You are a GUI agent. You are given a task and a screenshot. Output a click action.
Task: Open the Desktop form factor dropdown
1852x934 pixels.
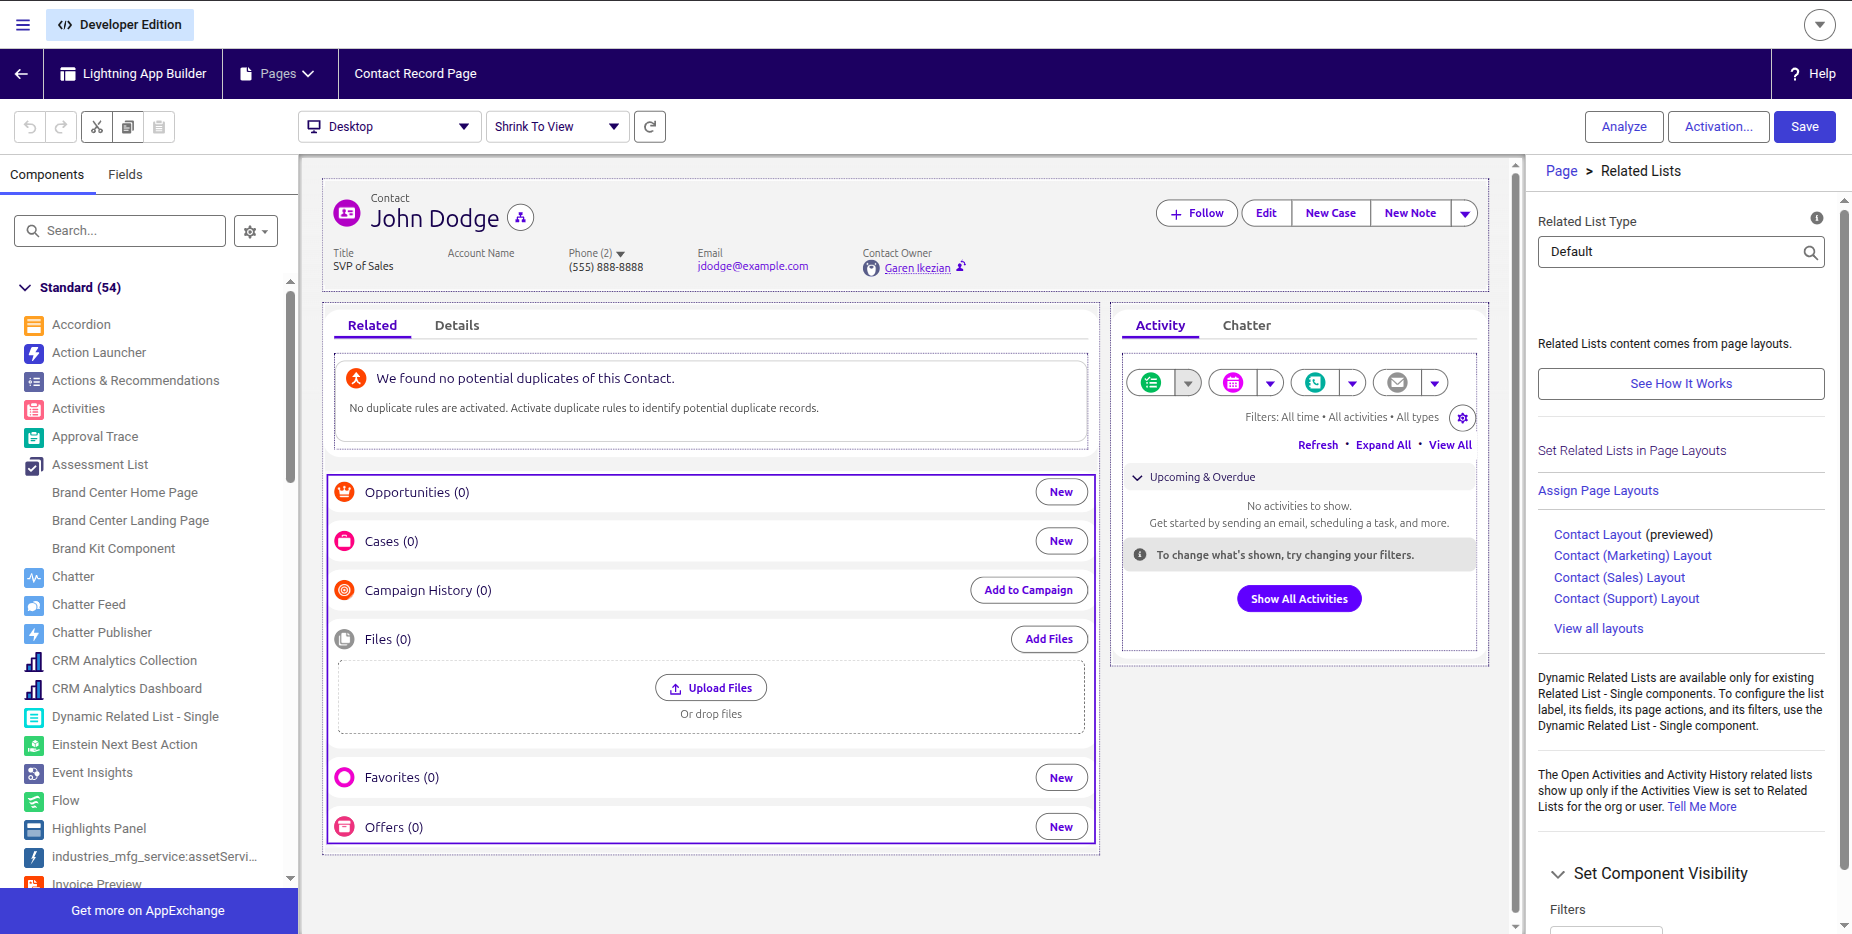click(390, 127)
